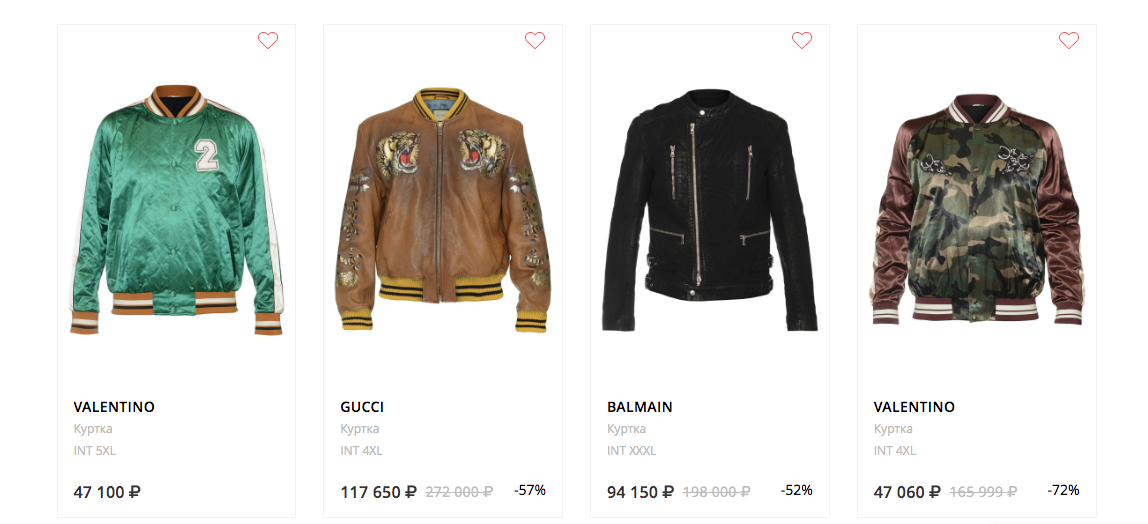This screenshot has width=1148, height=524.
Task: Save the camouflage Valentino jacket to favorites
Action: click(1069, 41)
